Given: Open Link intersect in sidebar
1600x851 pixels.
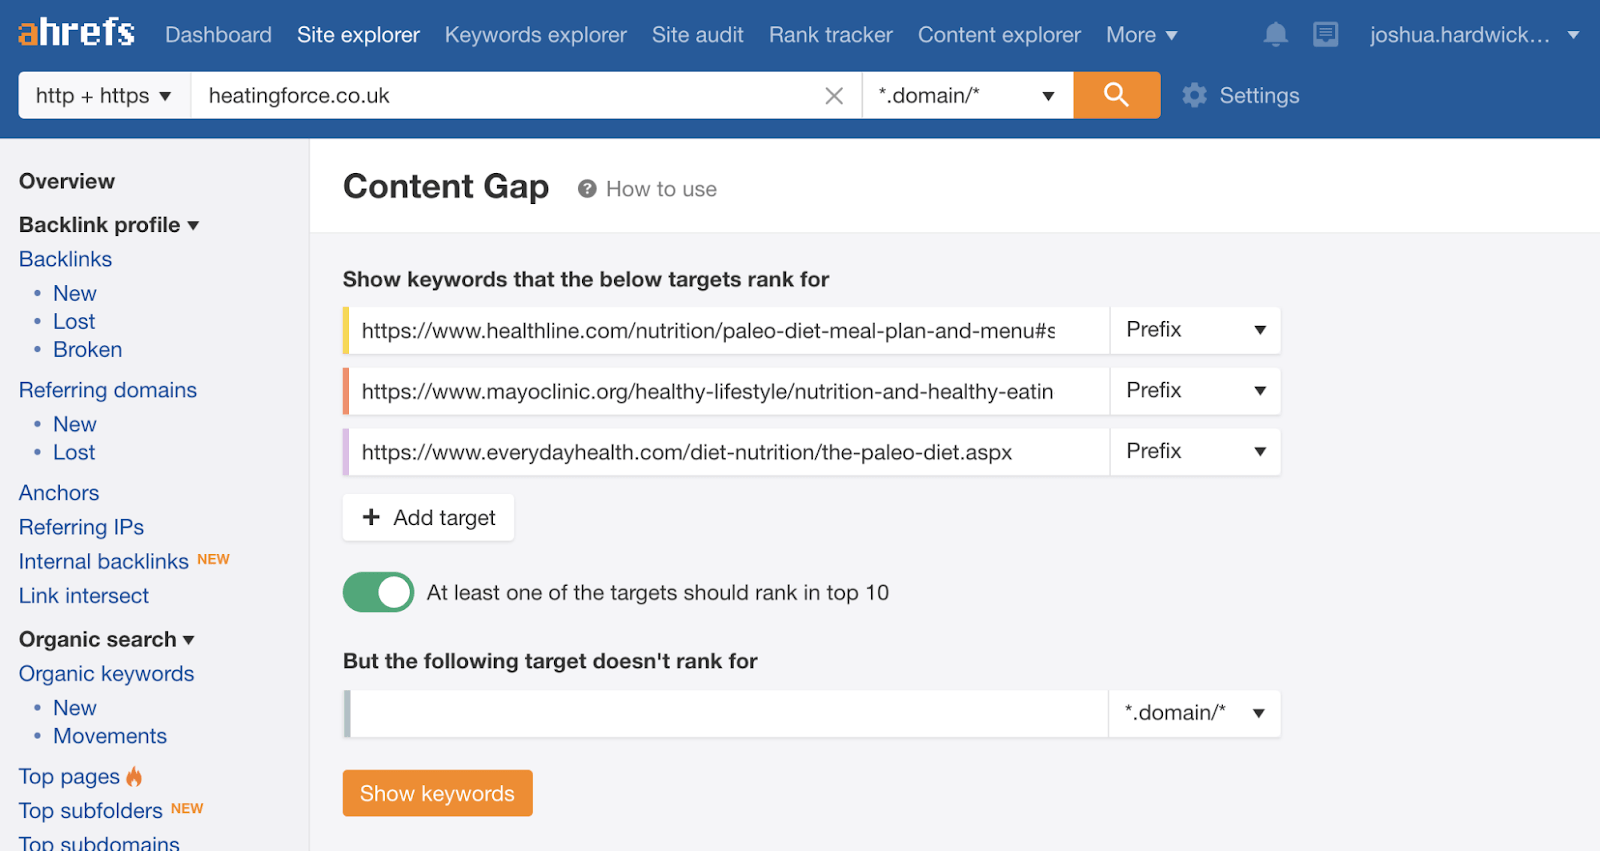Looking at the screenshot, I should click(x=84, y=596).
